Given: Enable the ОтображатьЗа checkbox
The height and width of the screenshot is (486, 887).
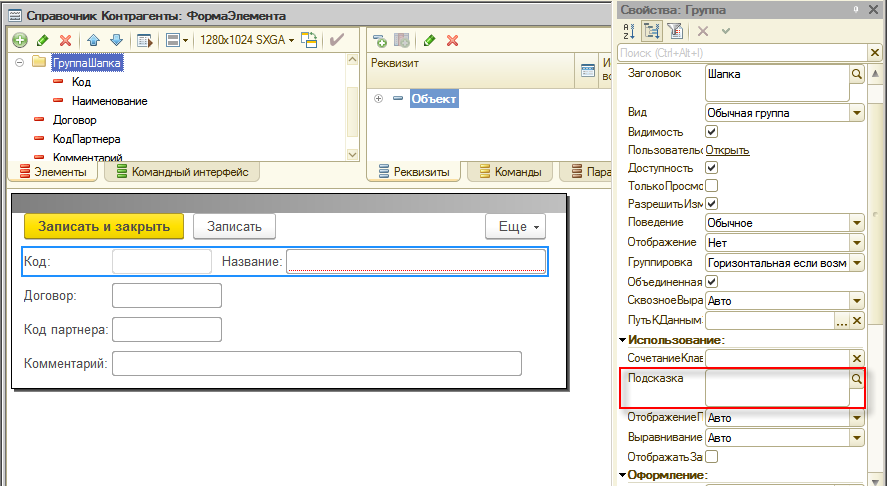Looking at the screenshot, I should tap(712, 456).
